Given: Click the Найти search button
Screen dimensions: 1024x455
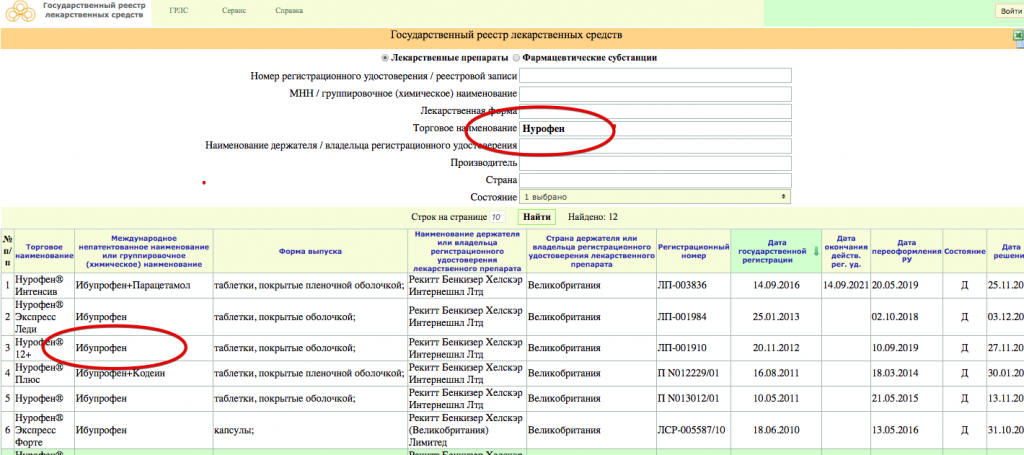Looking at the screenshot, I should coord(537,216).
